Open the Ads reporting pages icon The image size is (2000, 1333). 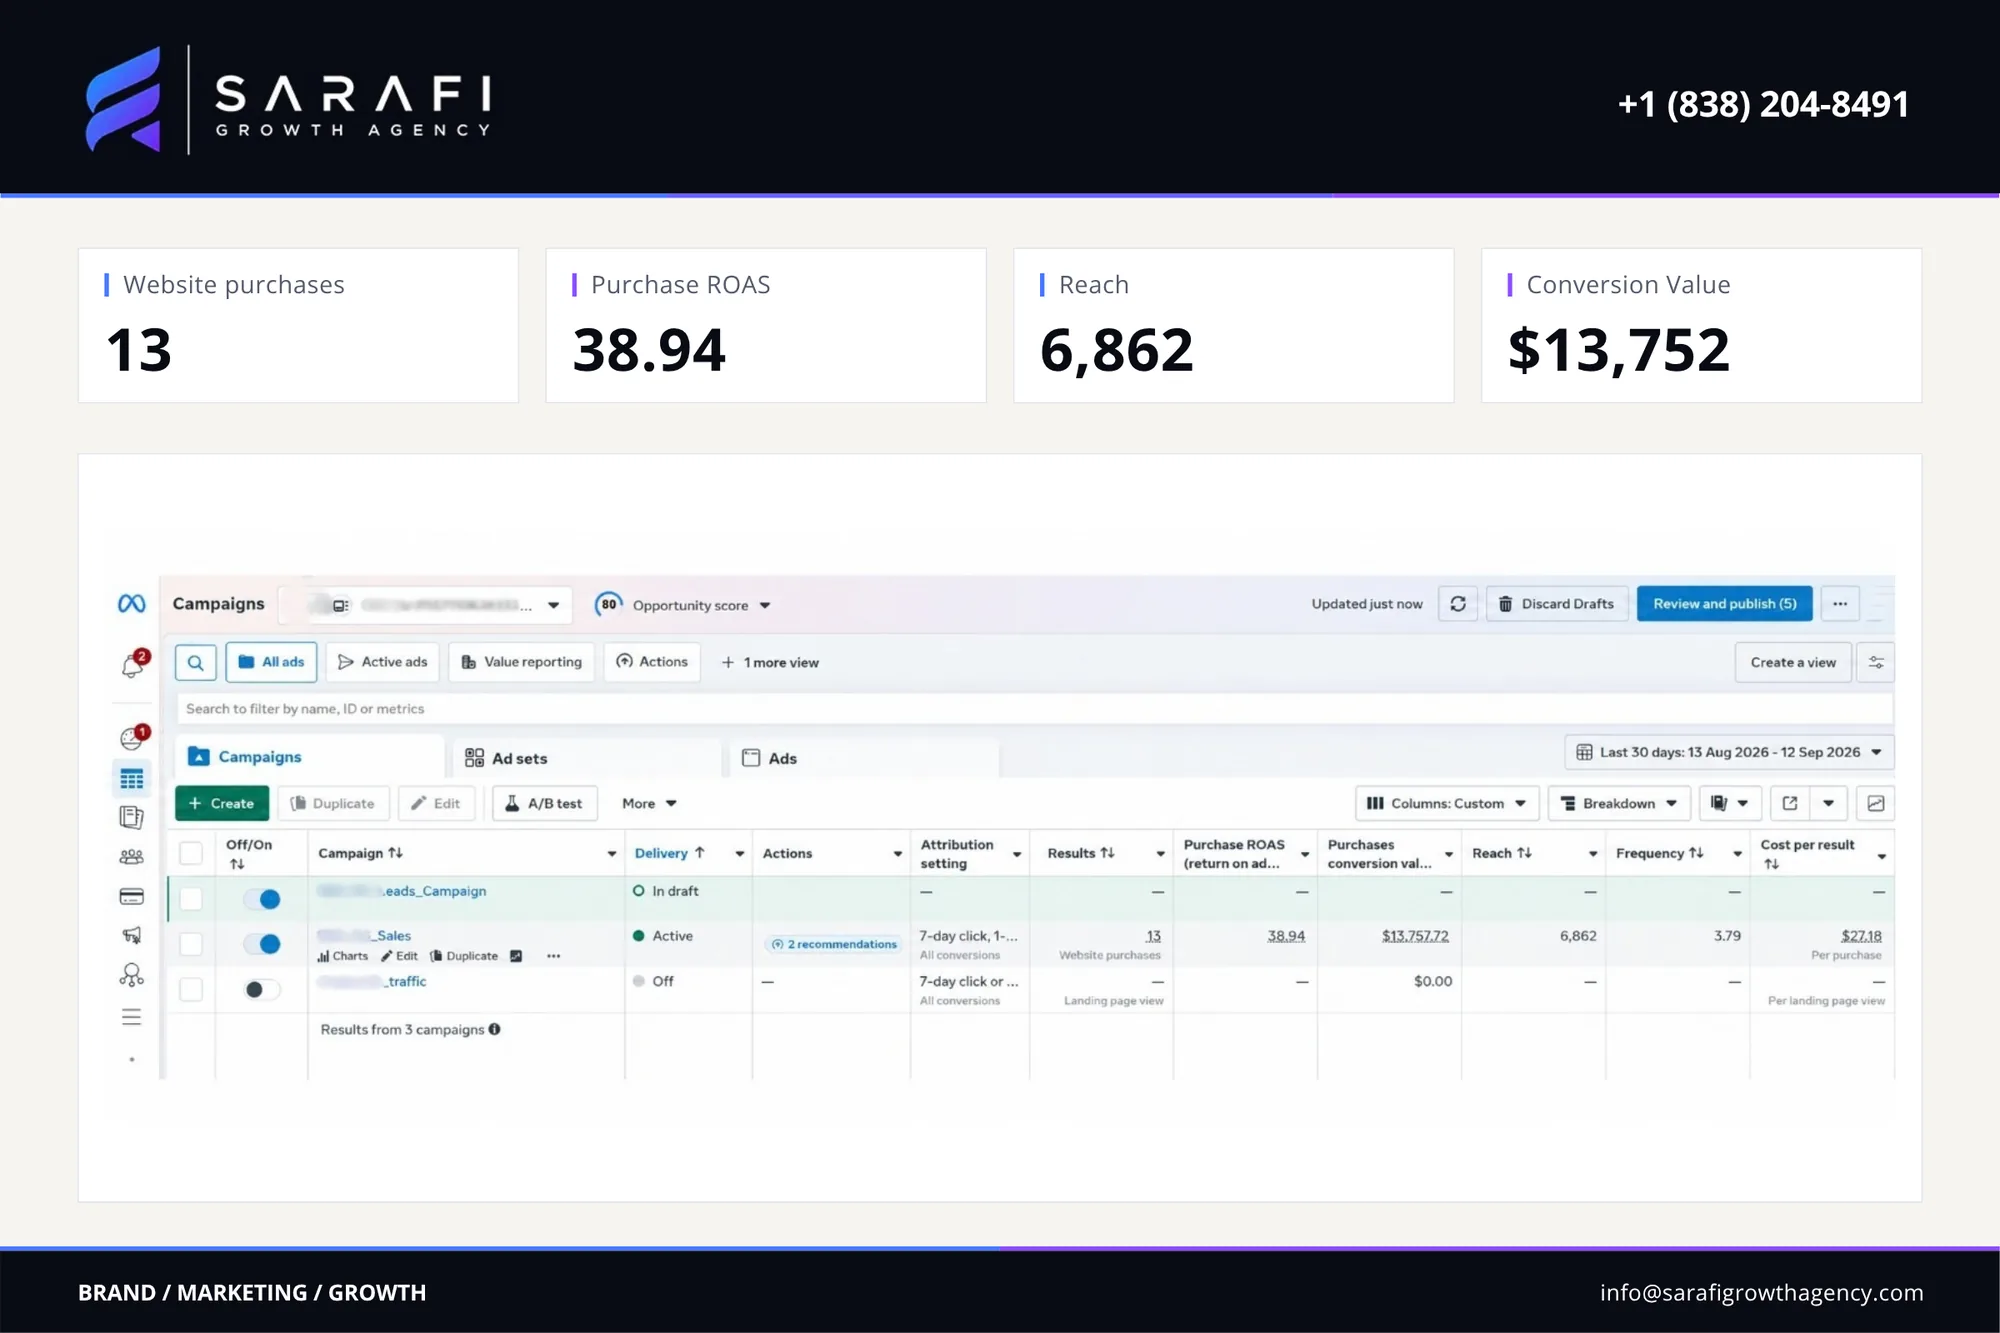point(131,817)
